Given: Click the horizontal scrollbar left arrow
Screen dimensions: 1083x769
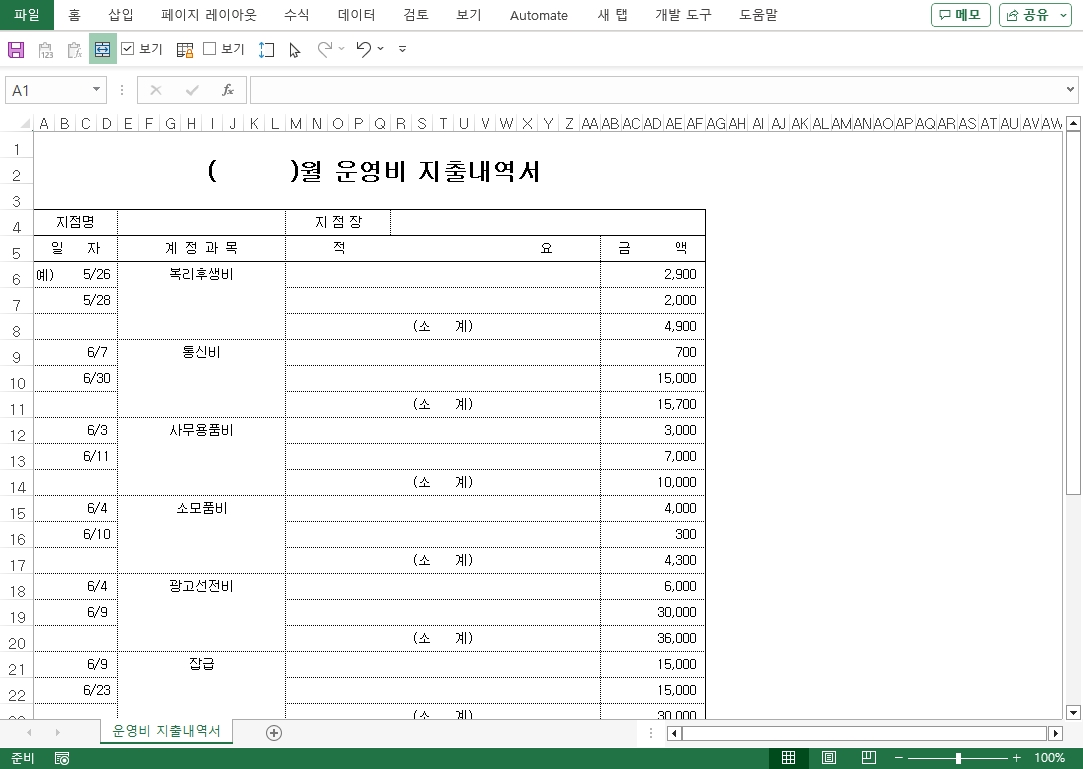Looking at the screenshot, I should point(674,733).
